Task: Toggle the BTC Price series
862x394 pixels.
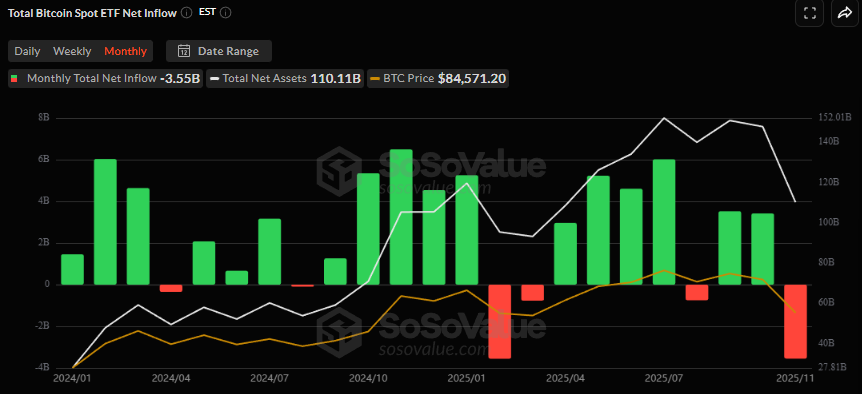Action: point(438,79)
